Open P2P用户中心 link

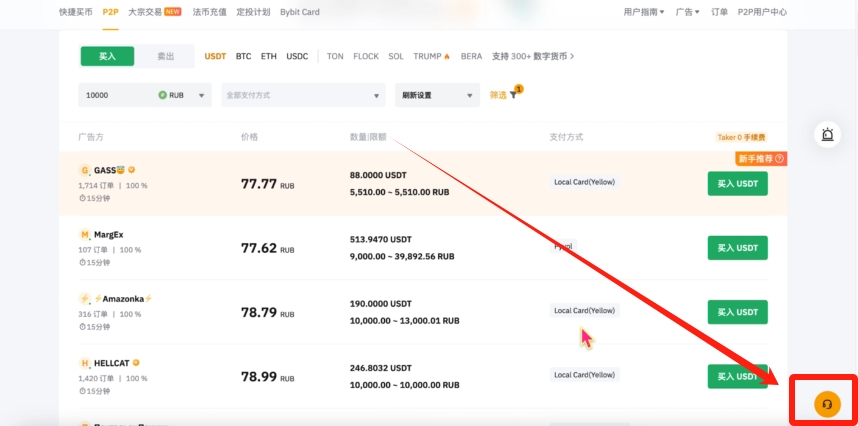point(762,11)
